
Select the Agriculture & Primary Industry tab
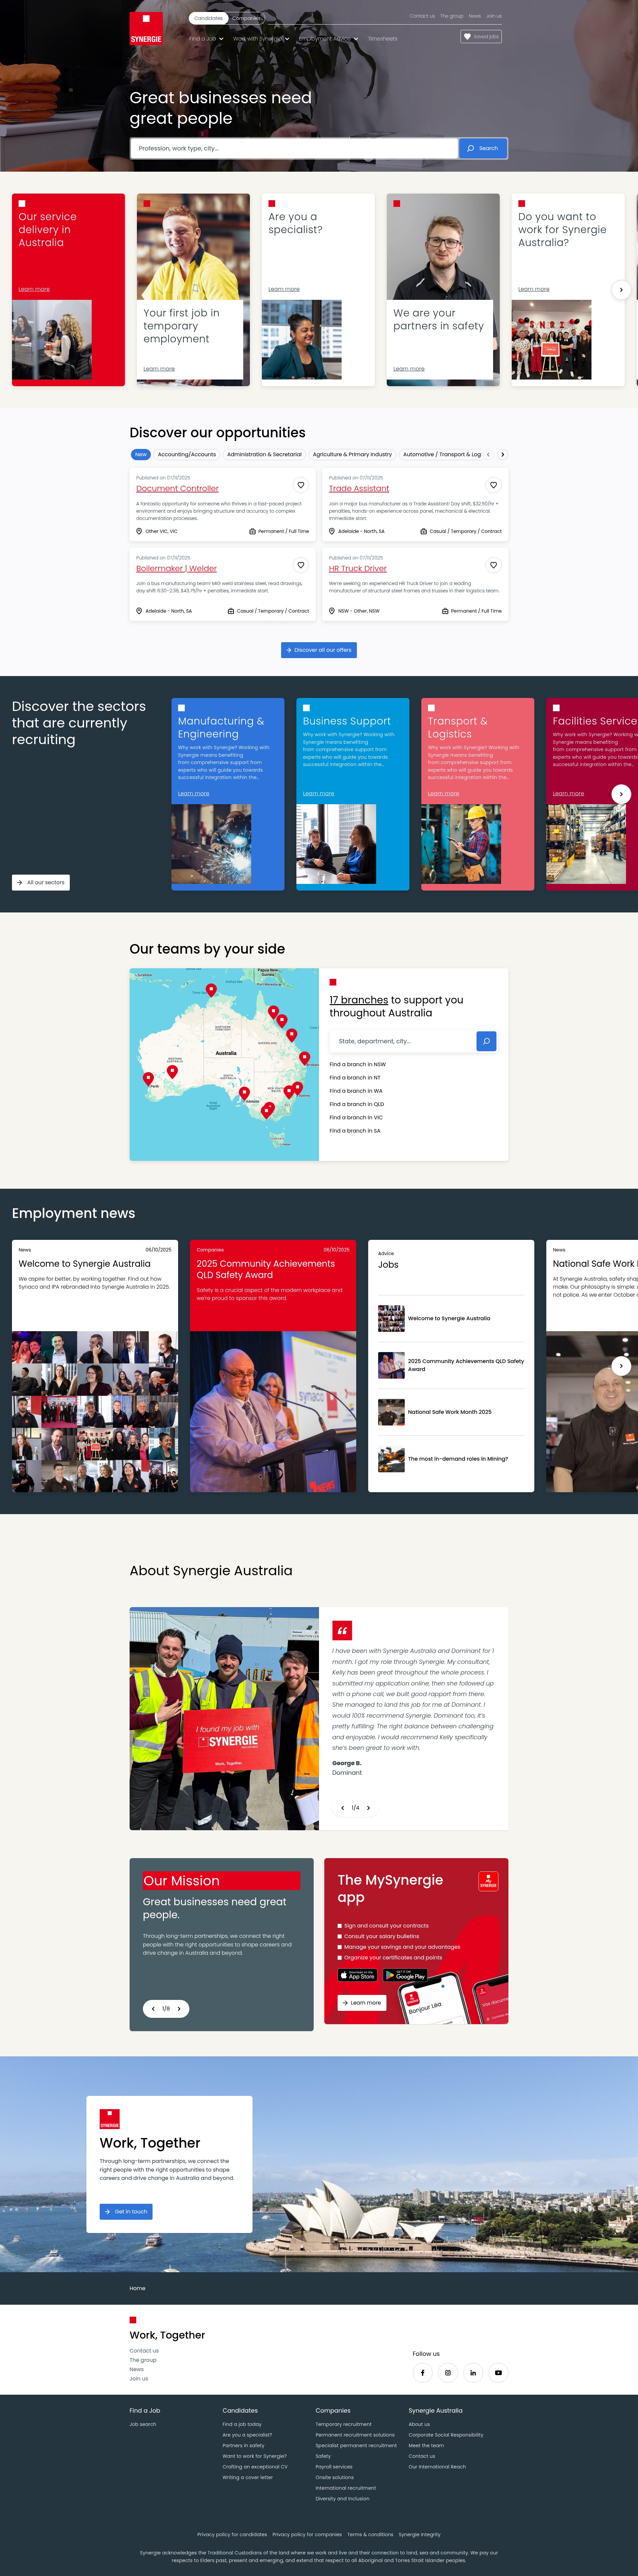point(352,454)
